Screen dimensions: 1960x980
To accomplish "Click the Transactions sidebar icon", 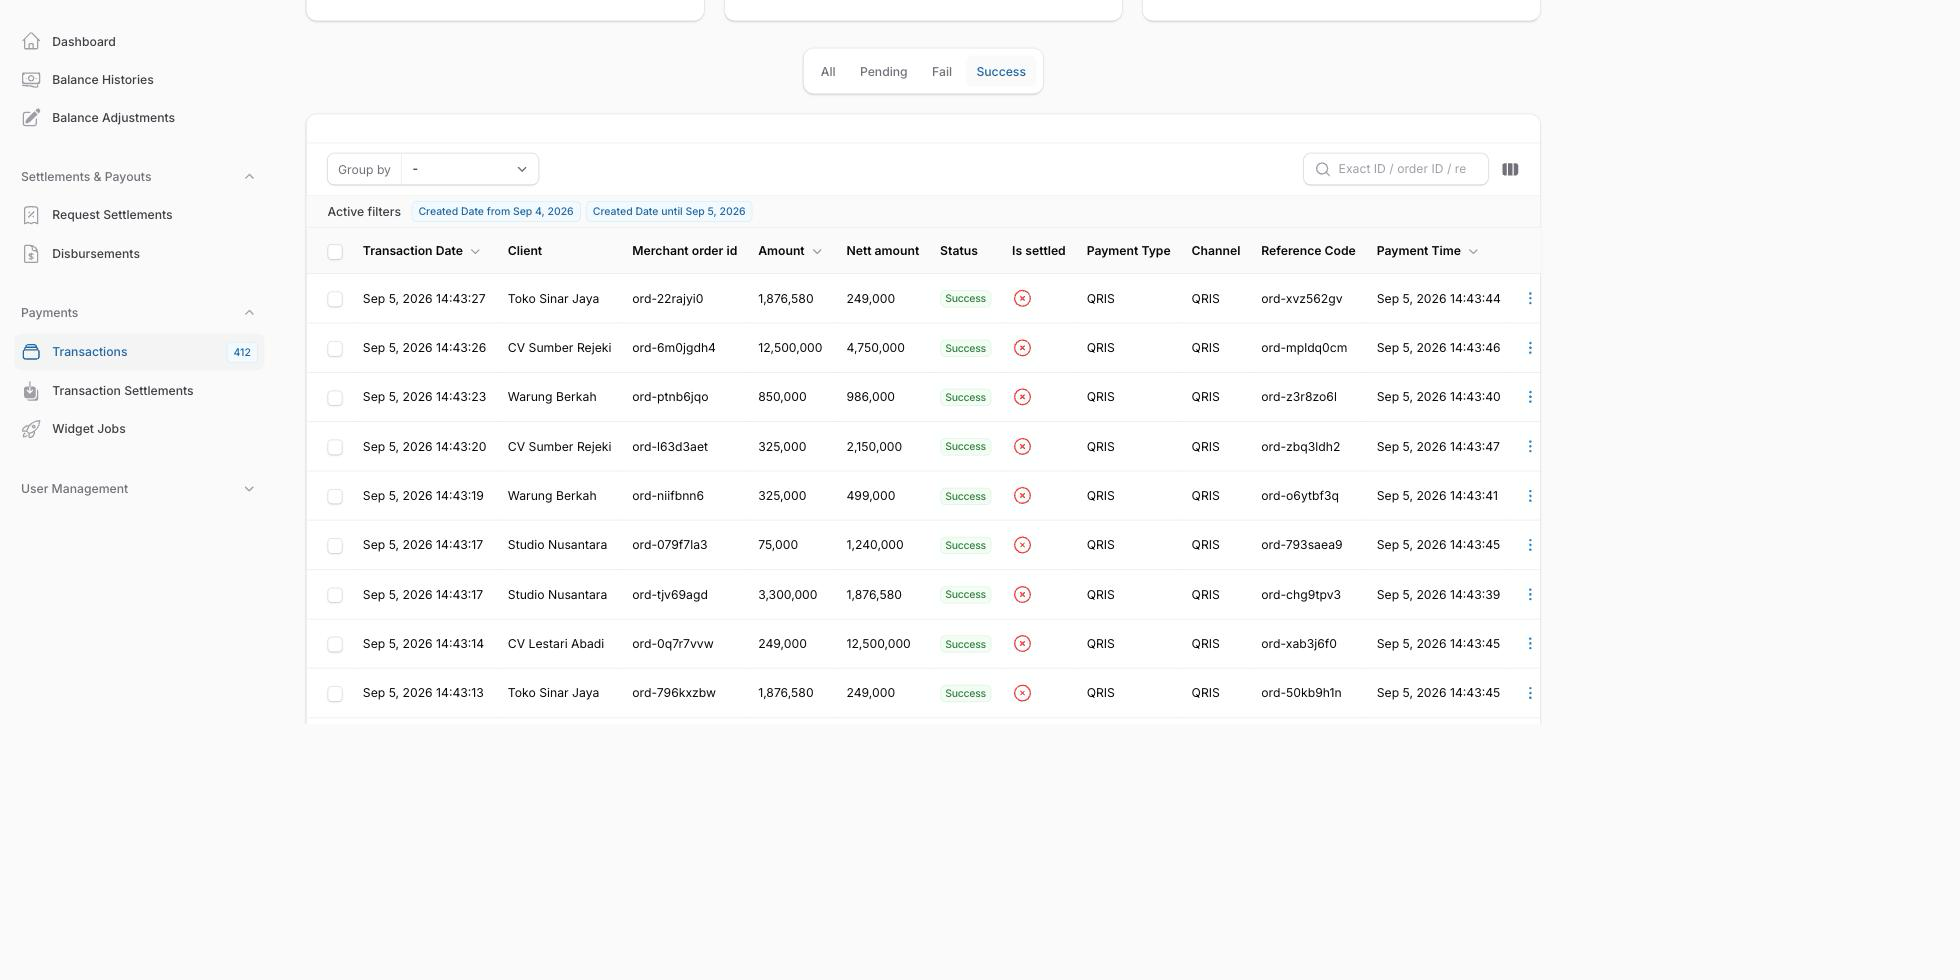I will 31,352.
